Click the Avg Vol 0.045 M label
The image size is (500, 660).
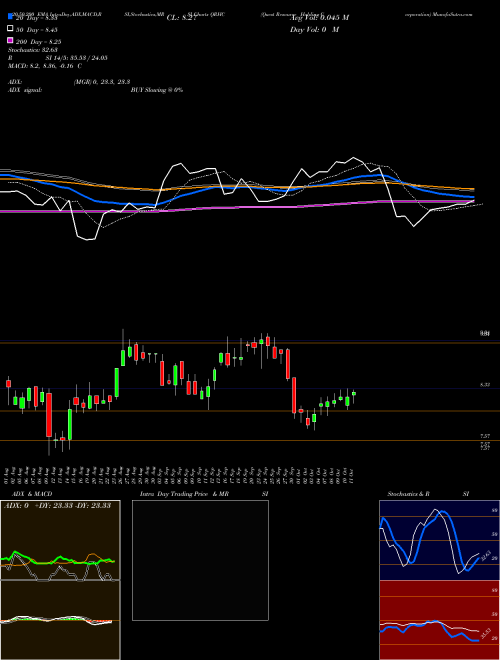coord(319,18)
